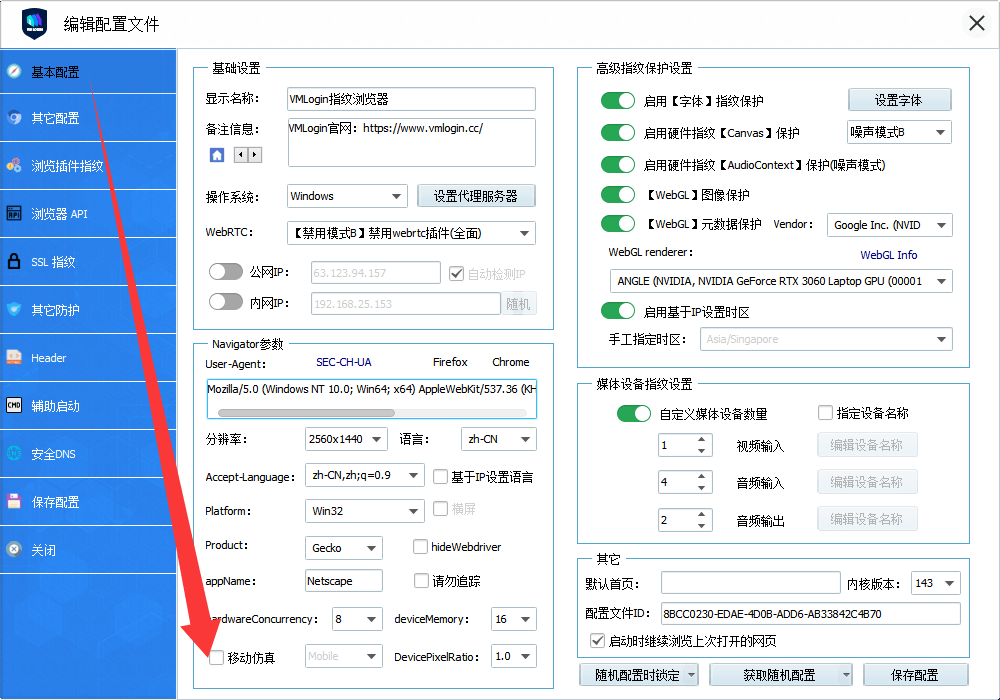Disable the 启用基于IP设置时区 toggle
This screenshot has width=1000, height=700.
[618, 310]
